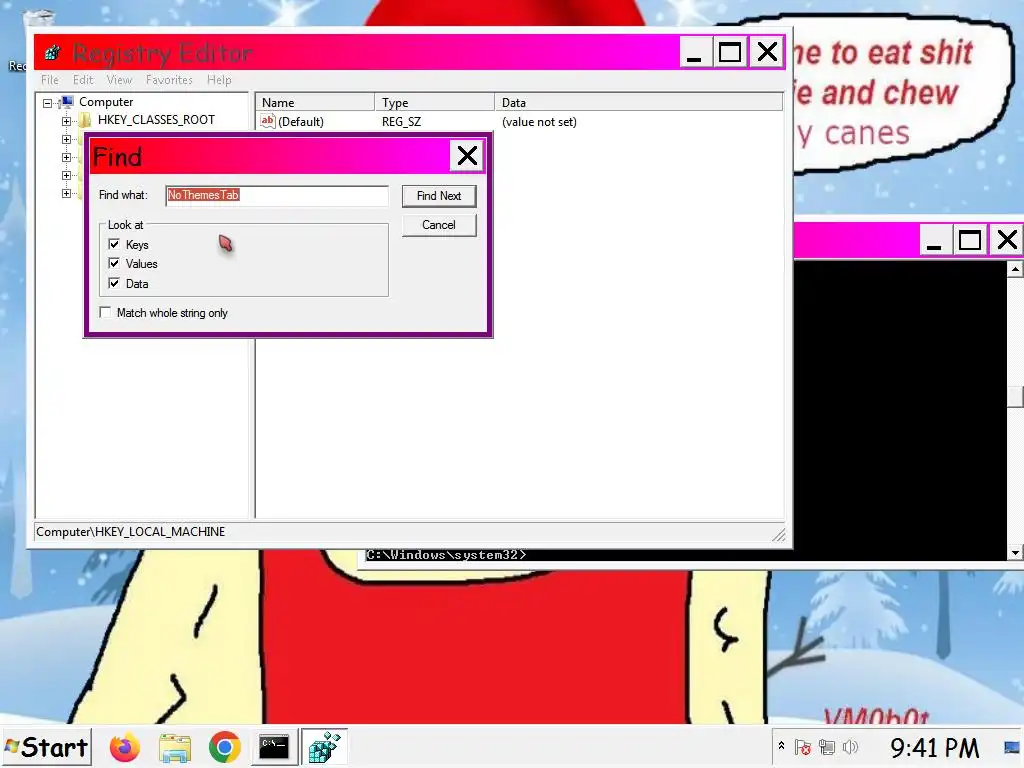The height and width of the screenshot is (768, 1024).
Task: Open the Edit menu
Action: [83, 80]
